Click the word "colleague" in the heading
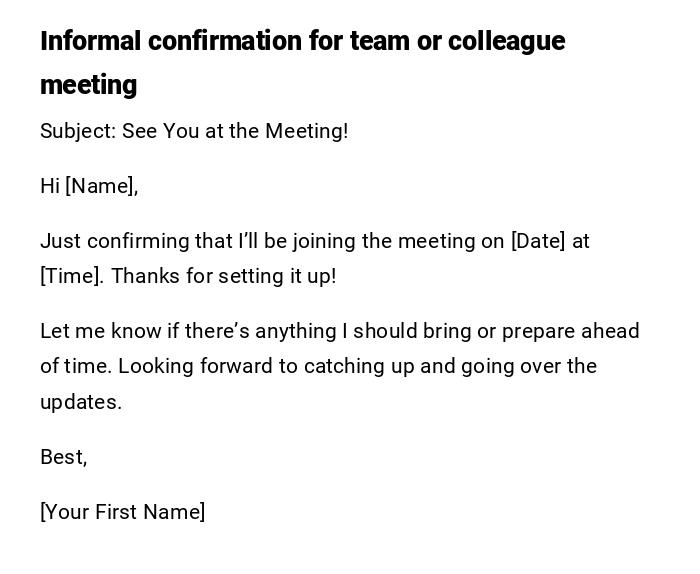 506,41
